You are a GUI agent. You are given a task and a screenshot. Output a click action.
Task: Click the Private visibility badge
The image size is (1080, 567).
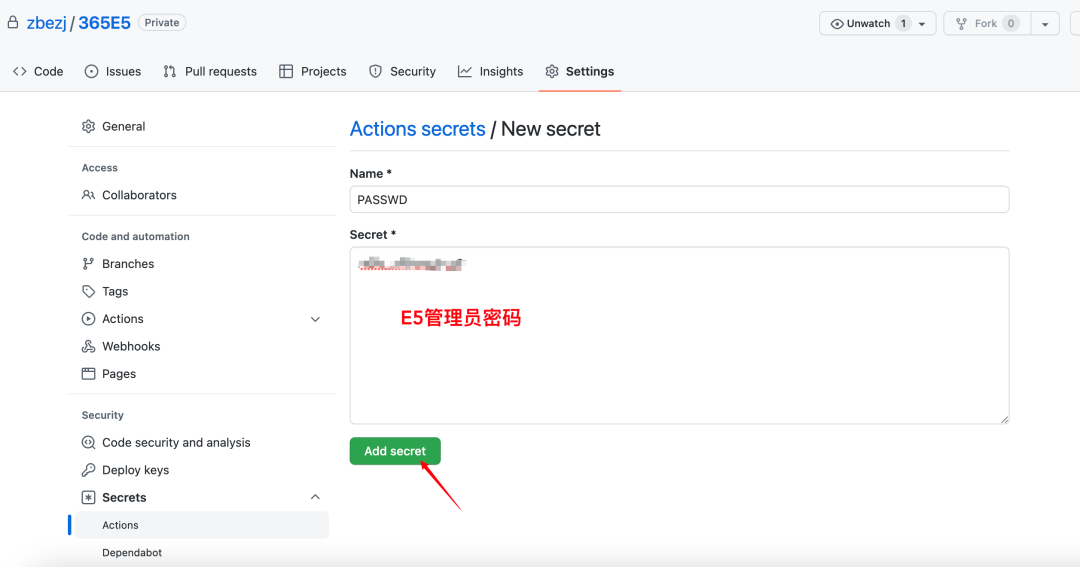point(162,23)
